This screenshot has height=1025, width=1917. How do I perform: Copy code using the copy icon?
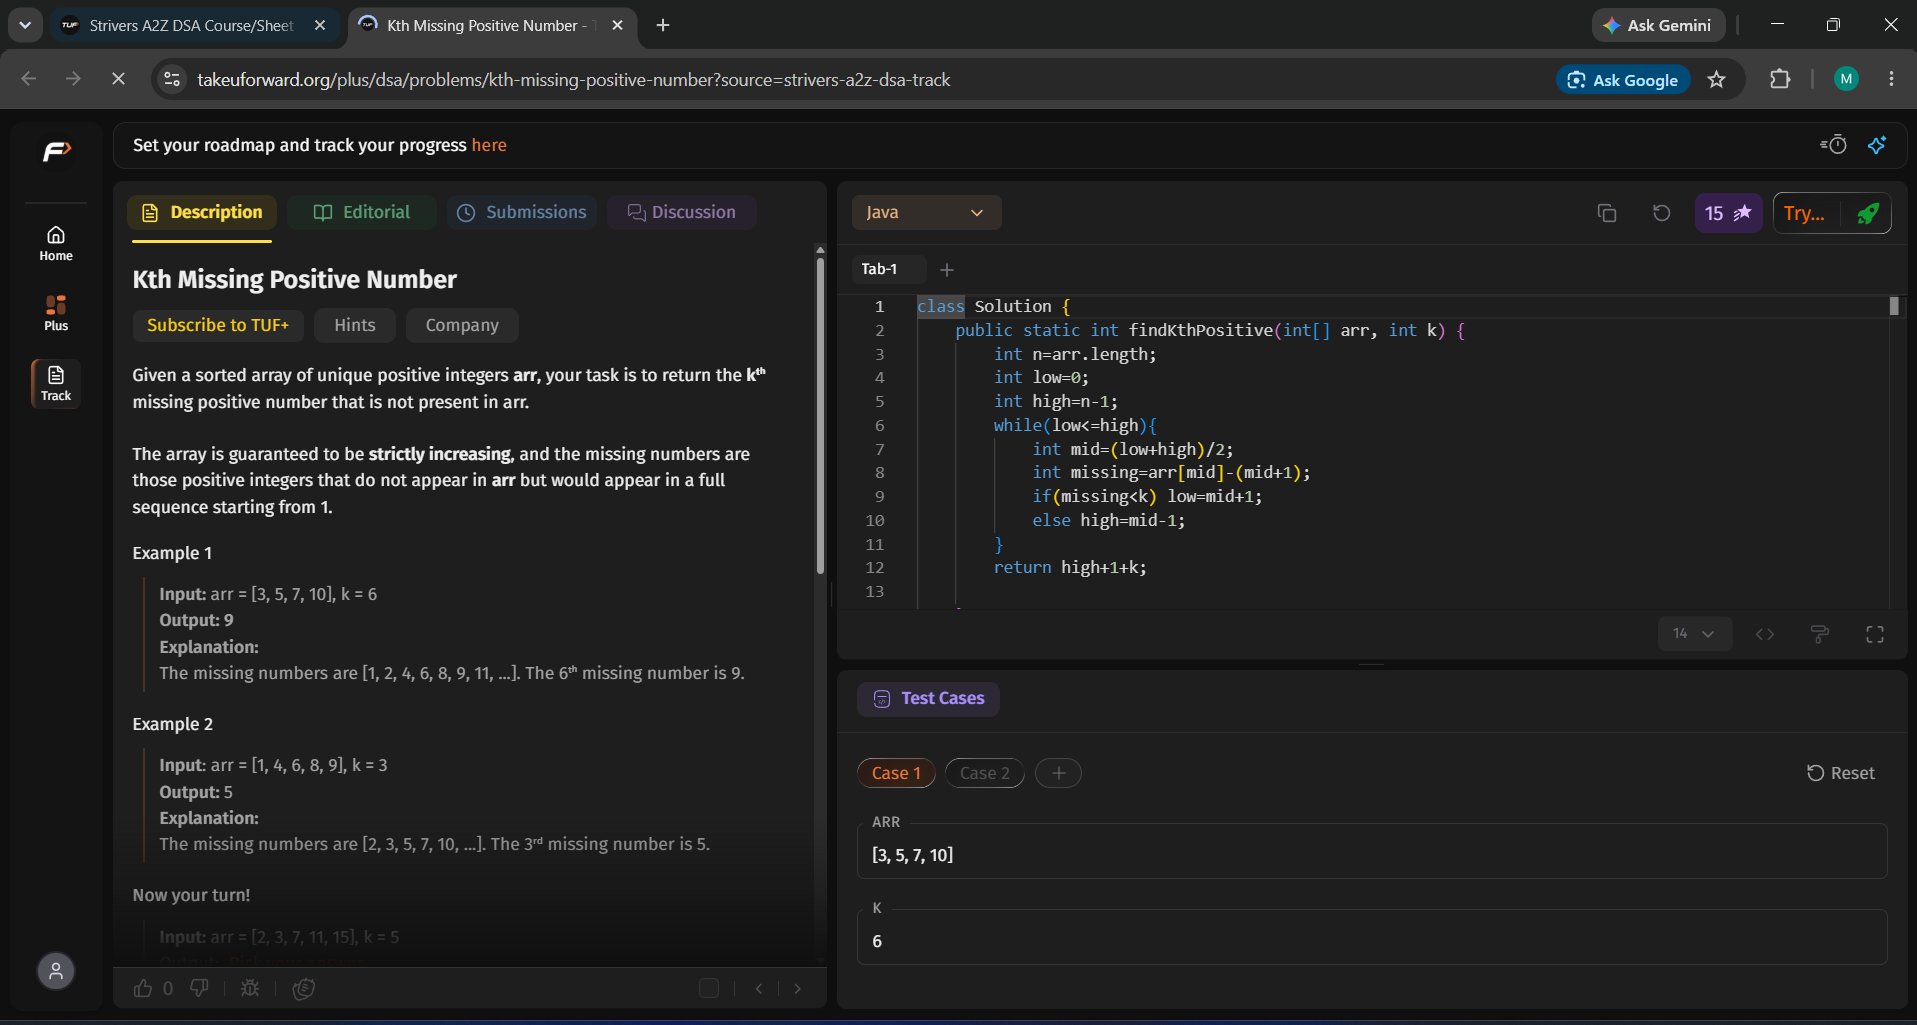coord(1606,213)
